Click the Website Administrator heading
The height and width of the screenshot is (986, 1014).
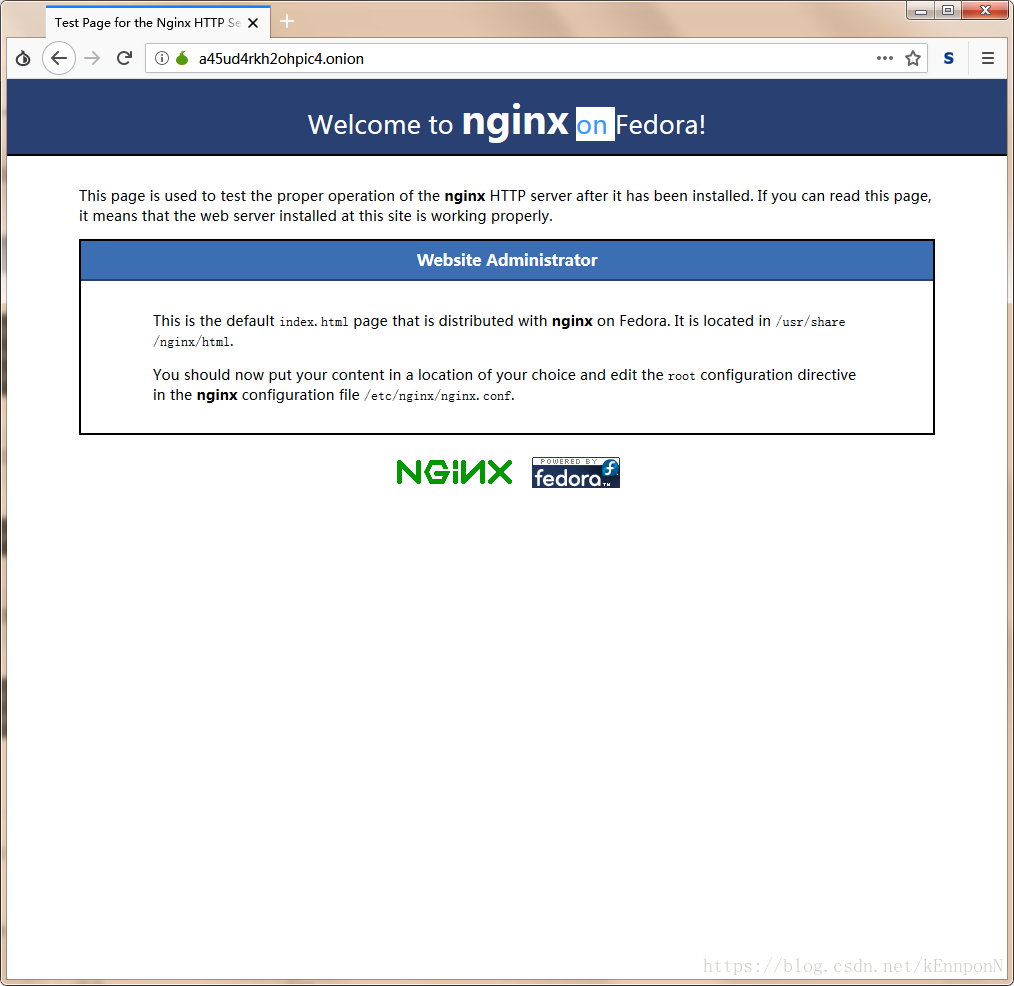[x=507, y=260]
